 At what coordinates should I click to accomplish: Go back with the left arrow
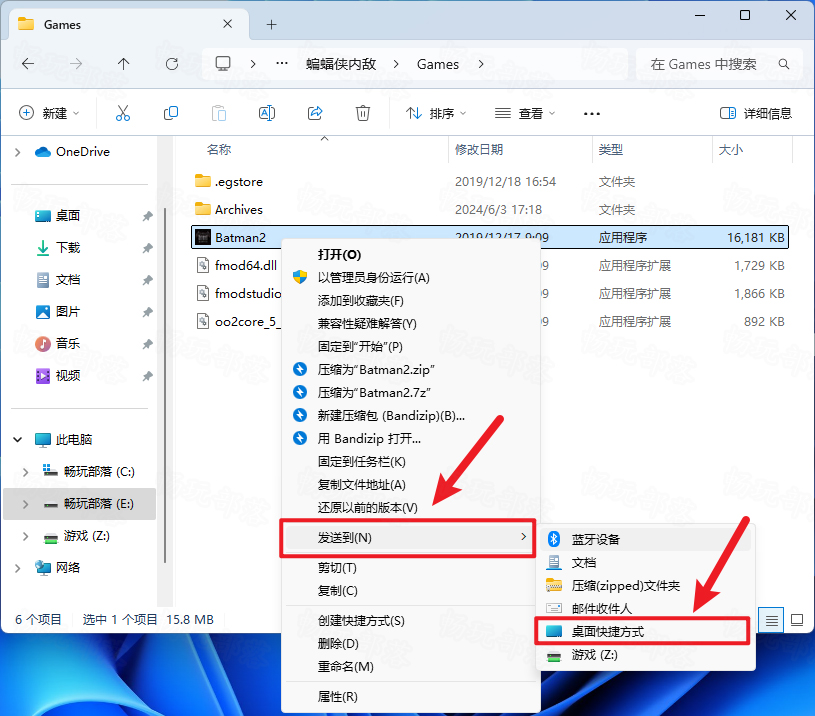click(28, 64)
